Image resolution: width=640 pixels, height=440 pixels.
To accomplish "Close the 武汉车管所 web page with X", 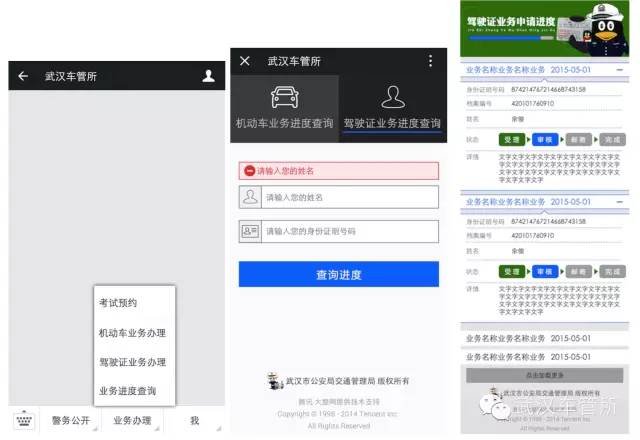I will point(245,61).
